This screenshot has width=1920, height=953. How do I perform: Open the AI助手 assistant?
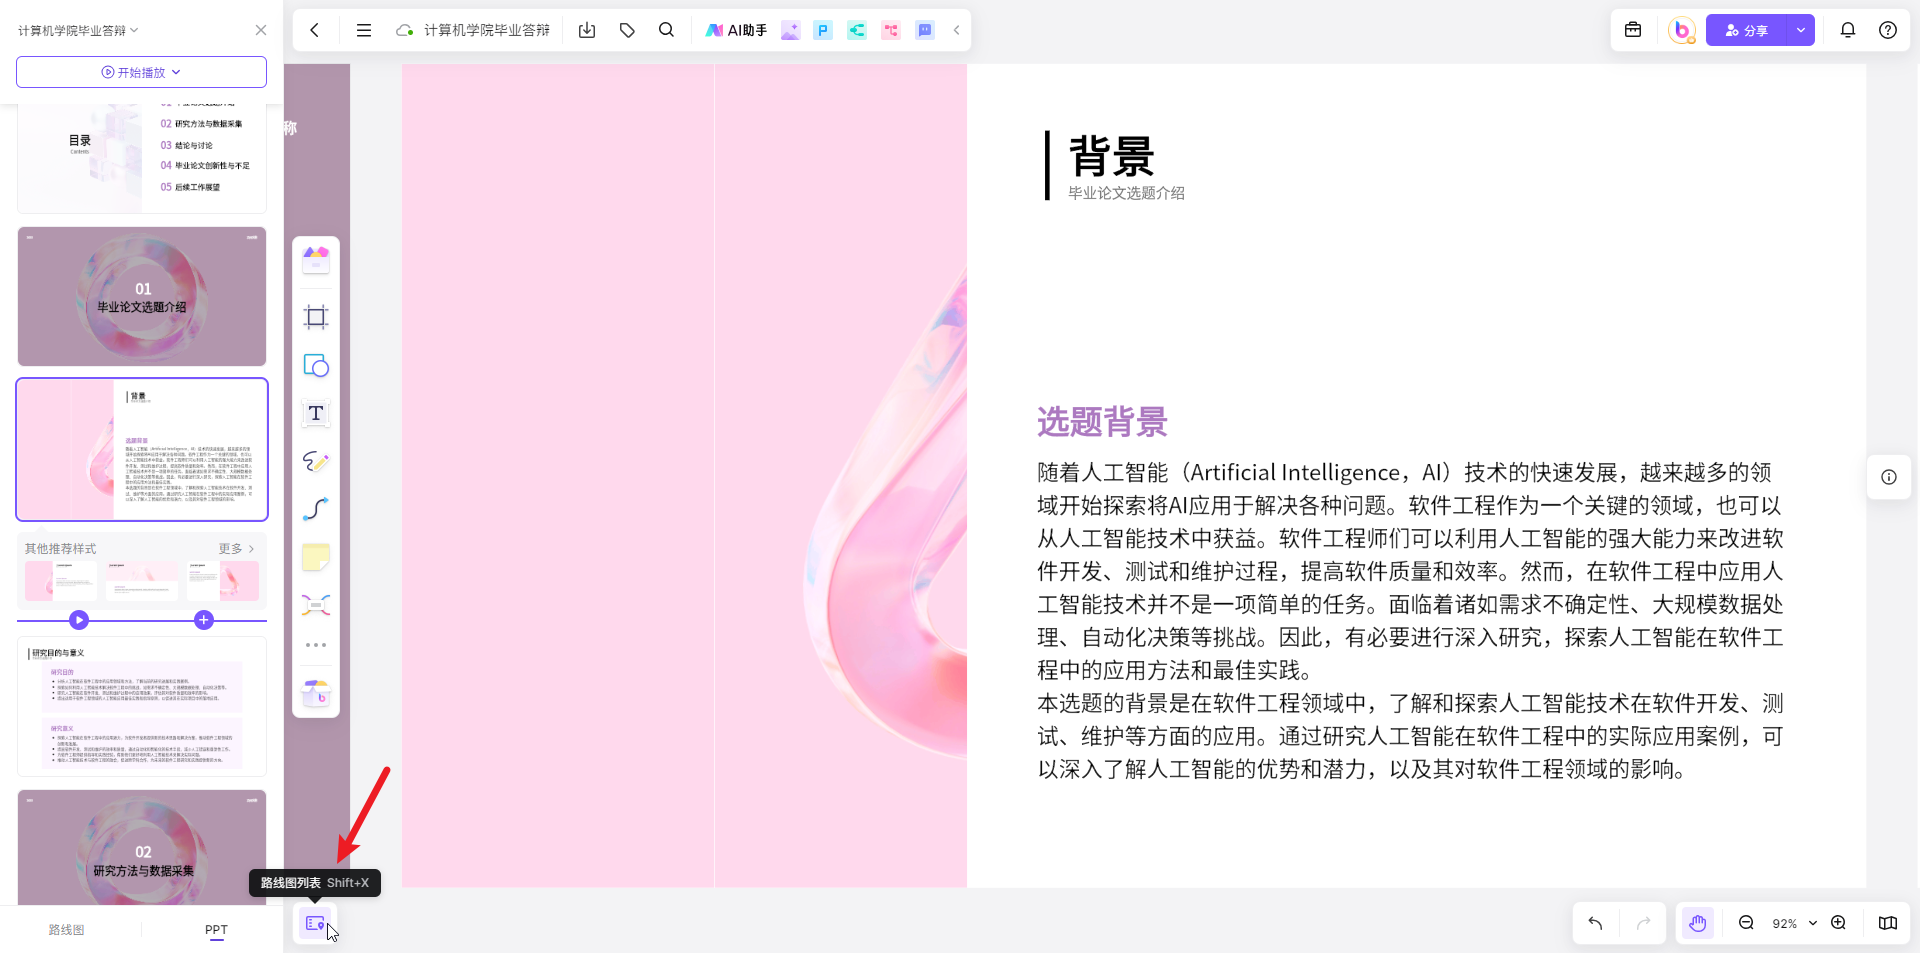736,30
